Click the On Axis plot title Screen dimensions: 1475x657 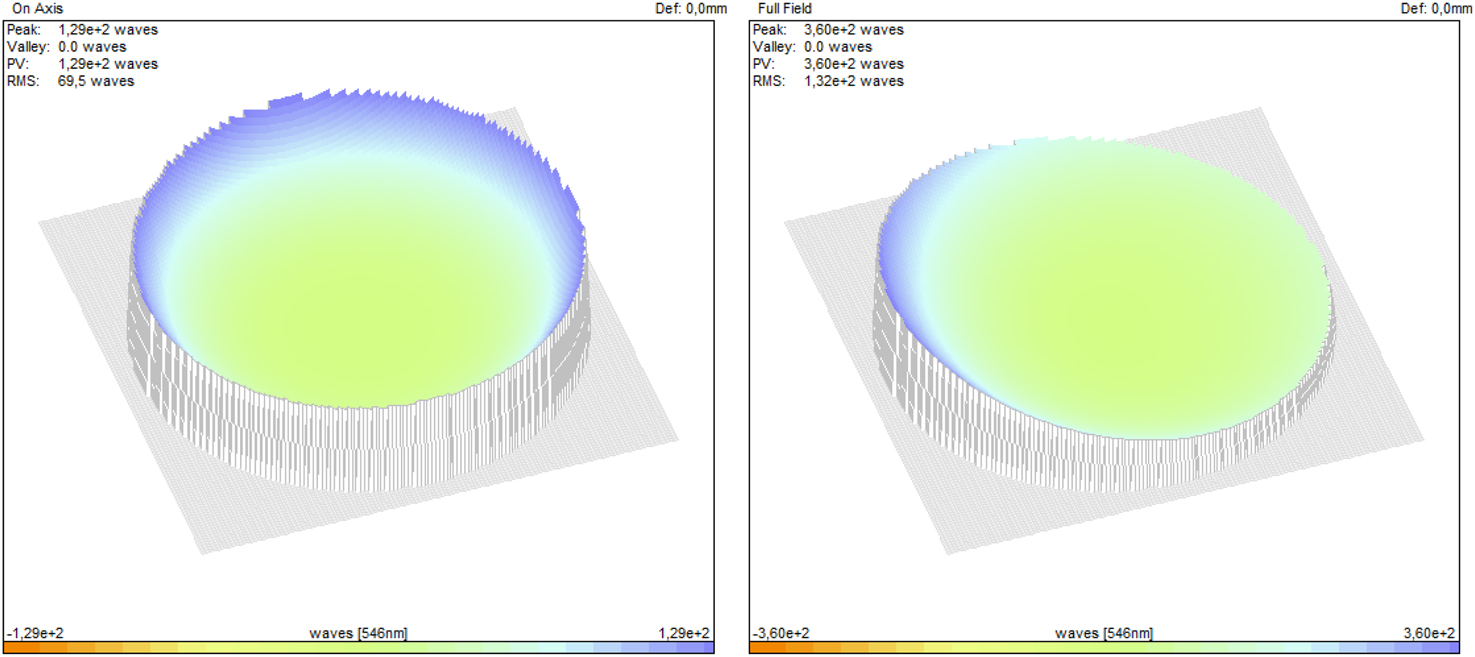tap(37, 8)
